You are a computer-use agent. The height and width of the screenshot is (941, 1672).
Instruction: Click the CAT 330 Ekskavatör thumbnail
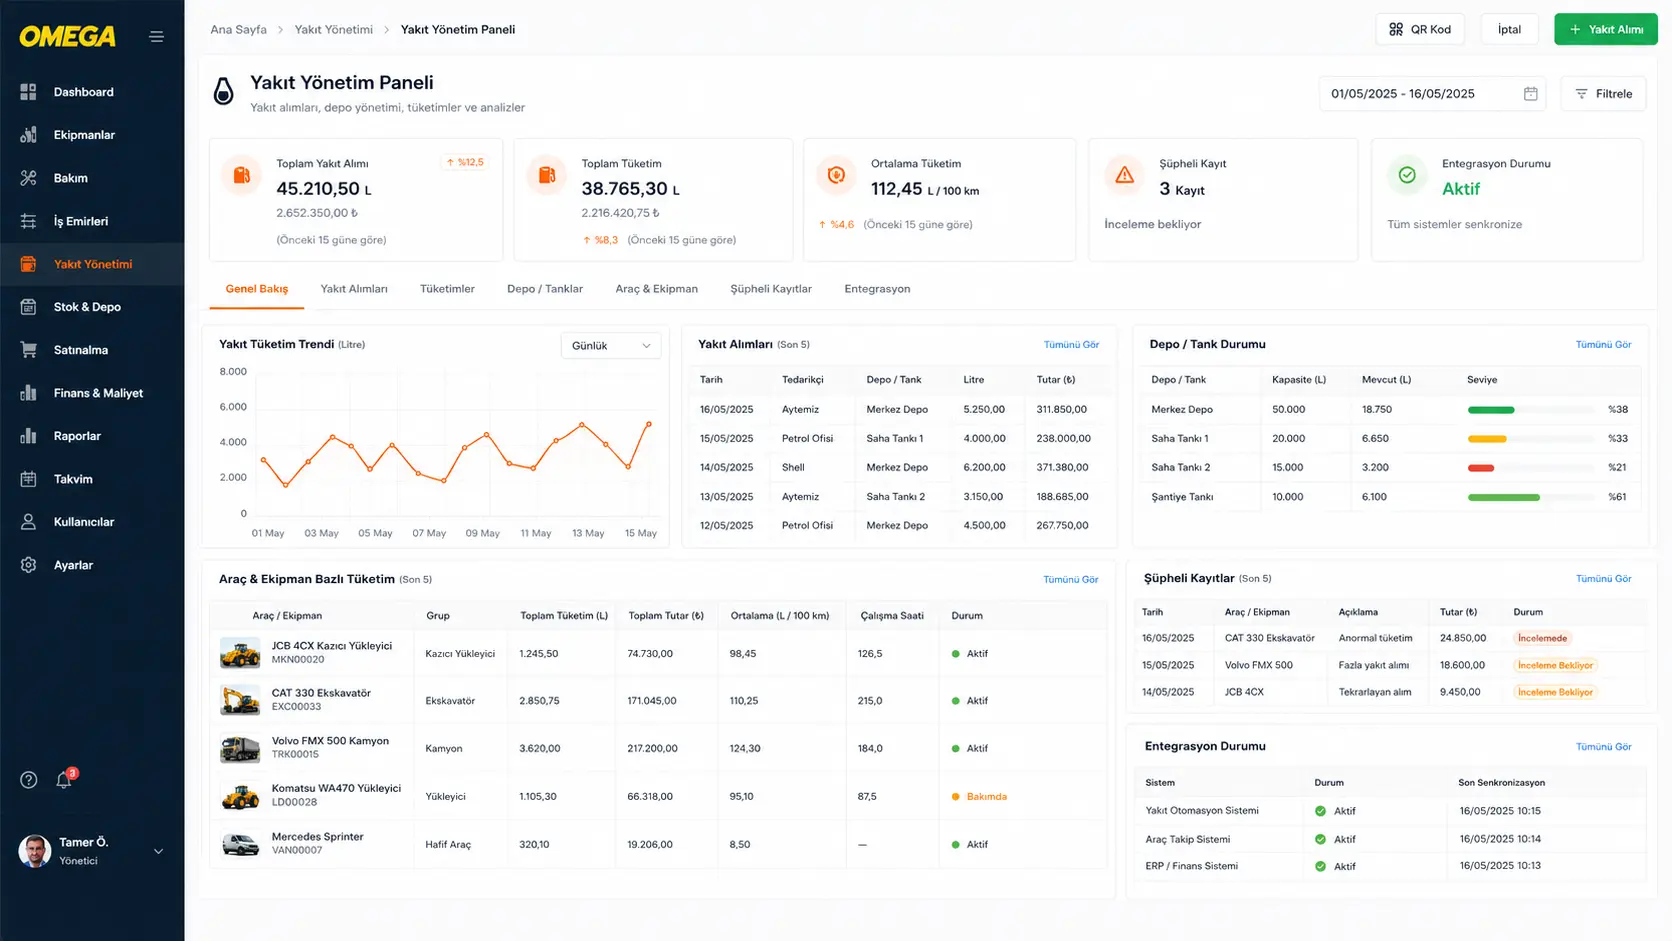coord(240,700)
